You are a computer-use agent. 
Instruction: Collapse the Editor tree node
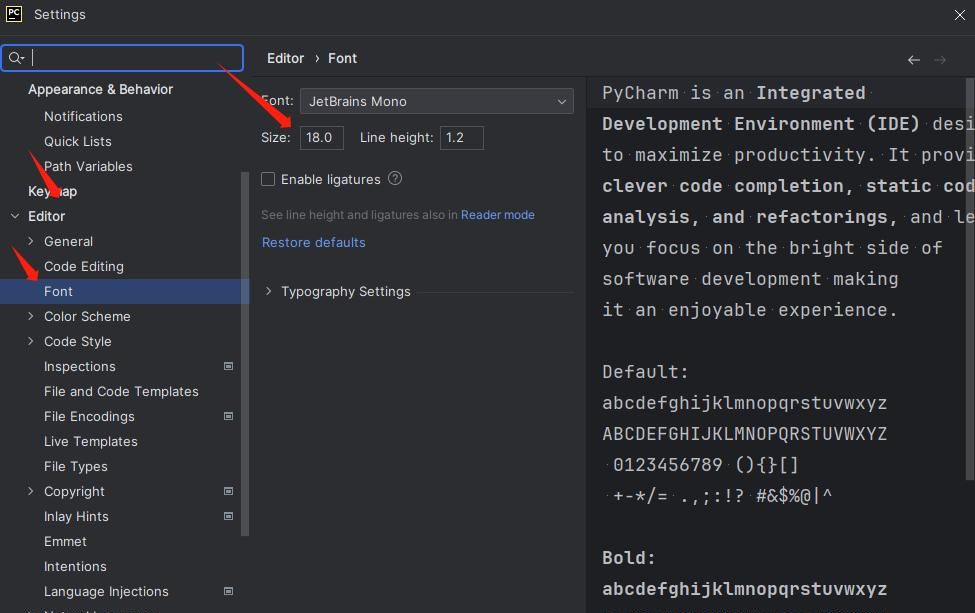[15, 217]
